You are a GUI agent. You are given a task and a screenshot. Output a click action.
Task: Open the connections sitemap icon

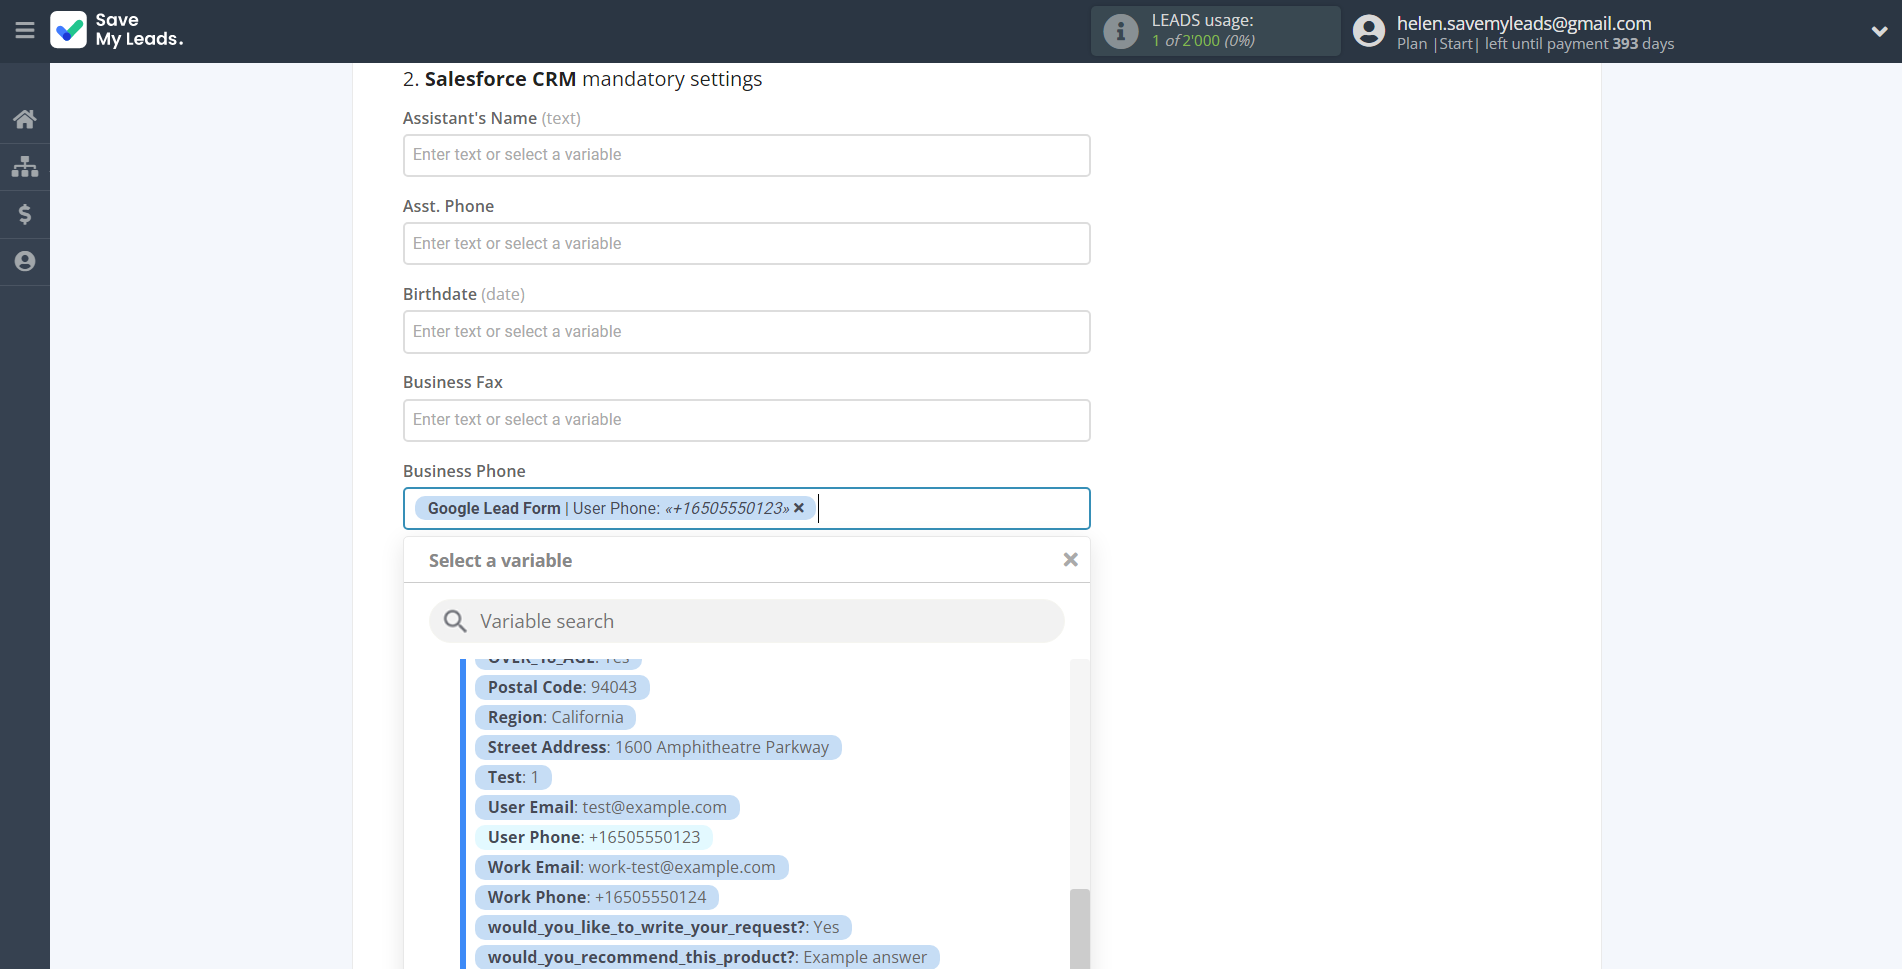tap(25, 166)
